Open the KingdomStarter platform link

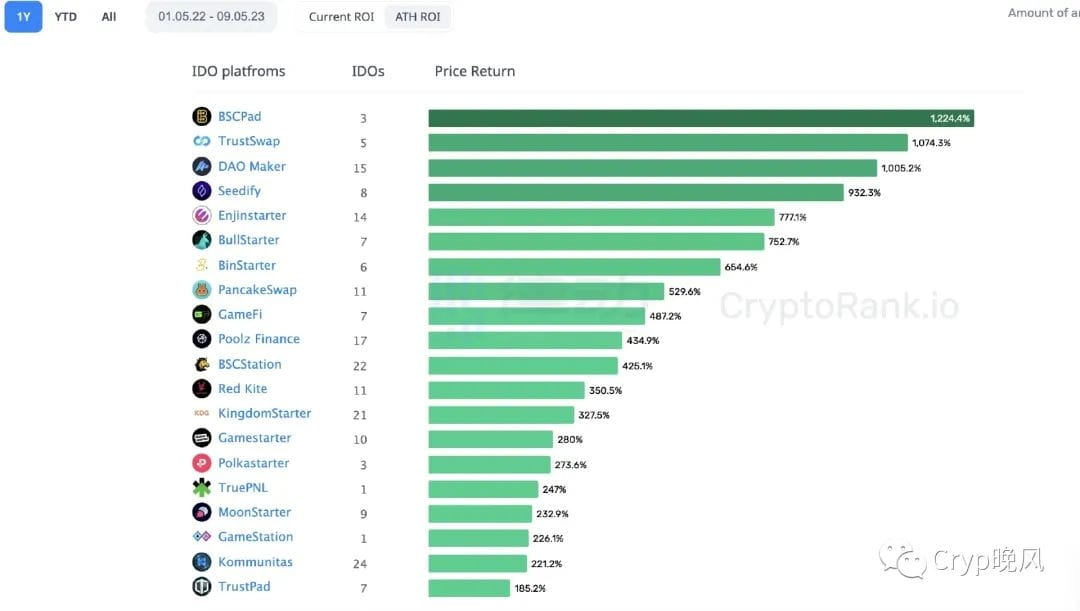pos(264,413)
